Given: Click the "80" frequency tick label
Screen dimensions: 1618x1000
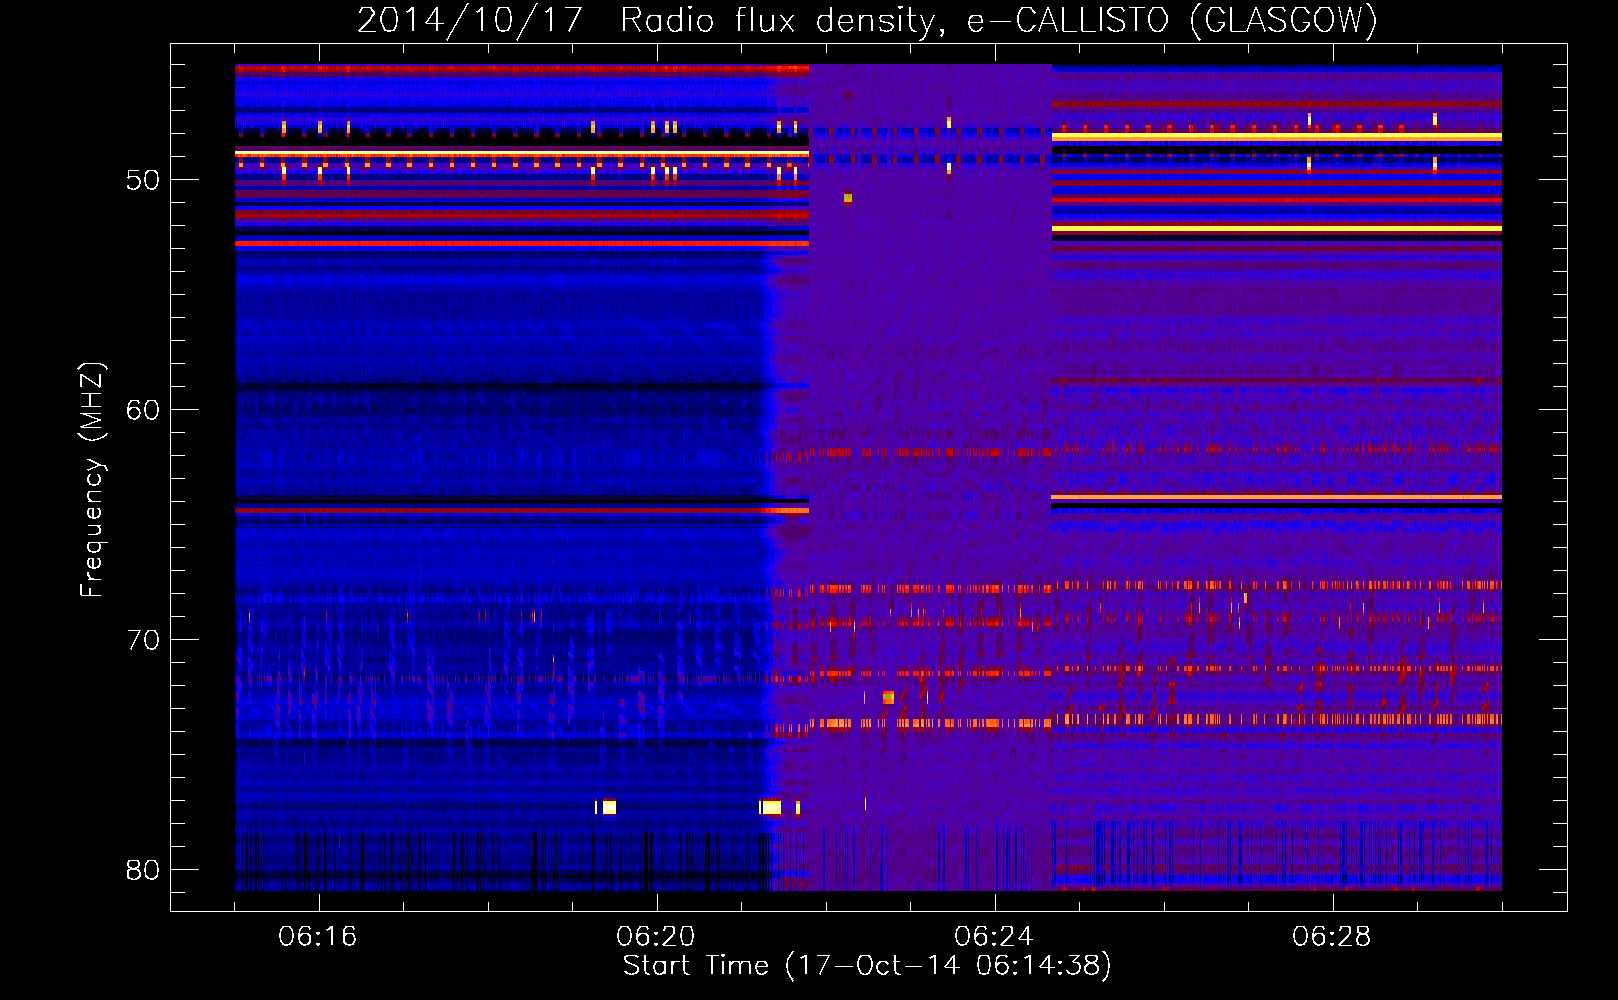Looking at the screenshot, I should pos(143,870).
